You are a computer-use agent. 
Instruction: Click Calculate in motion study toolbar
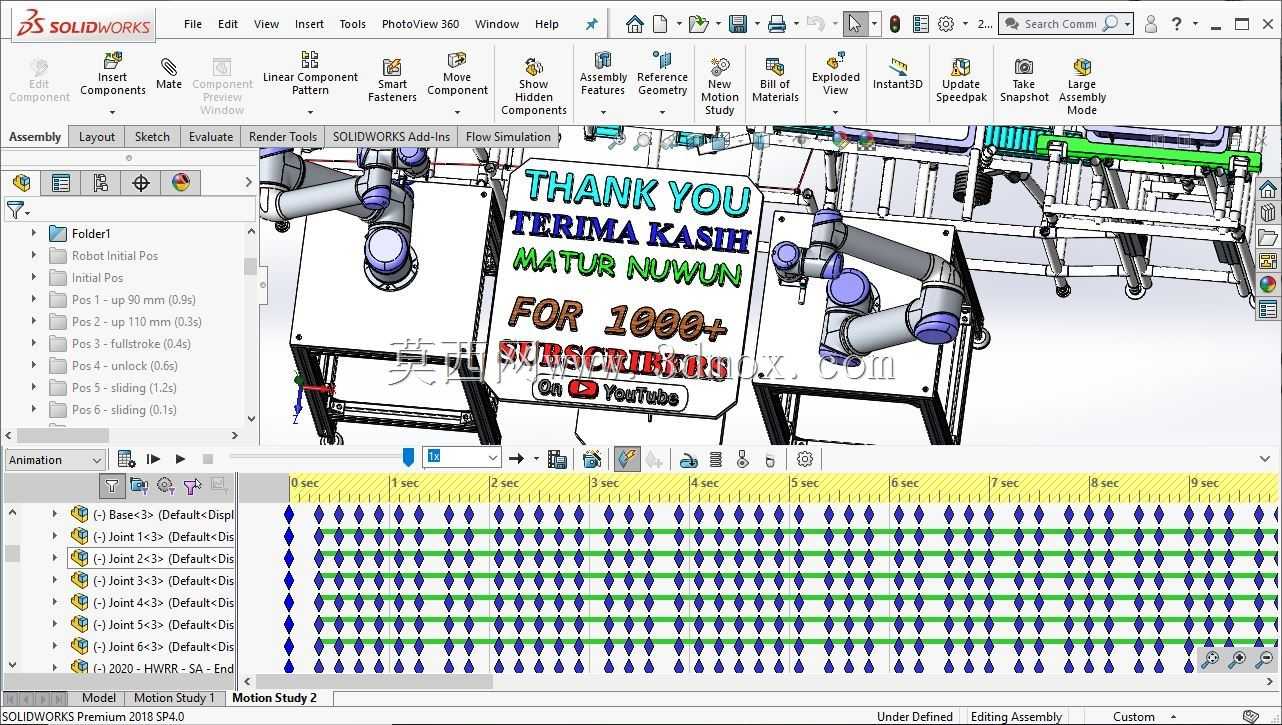(x=126, y=459)
